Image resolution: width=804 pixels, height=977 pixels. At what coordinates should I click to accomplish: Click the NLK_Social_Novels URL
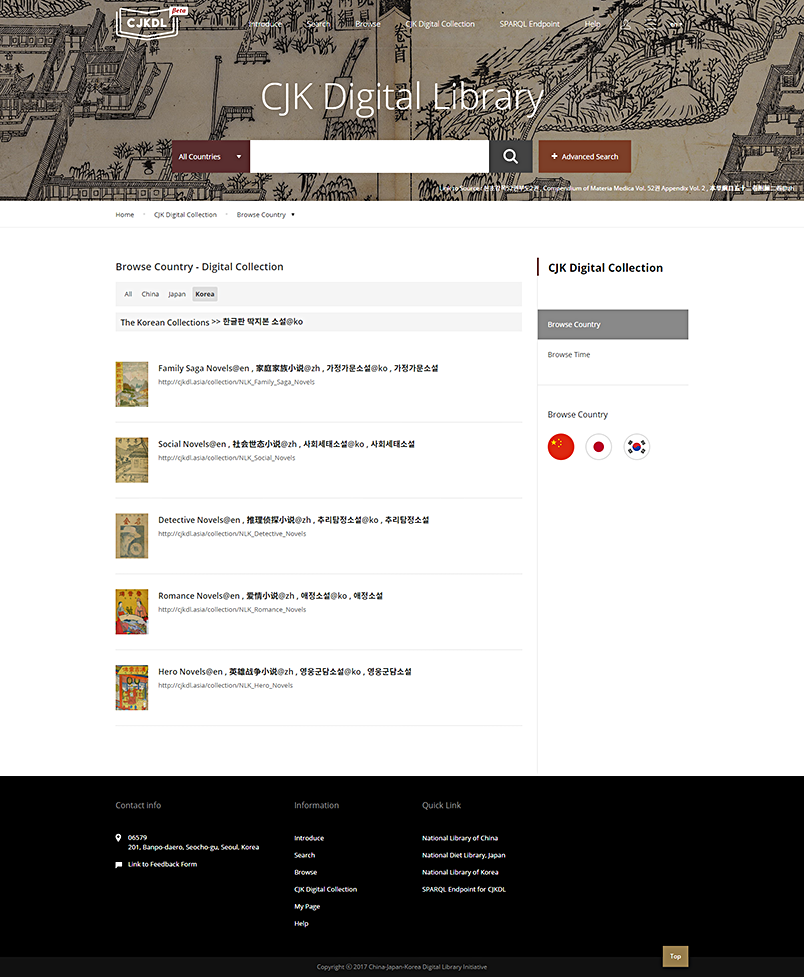click(226, 458)
